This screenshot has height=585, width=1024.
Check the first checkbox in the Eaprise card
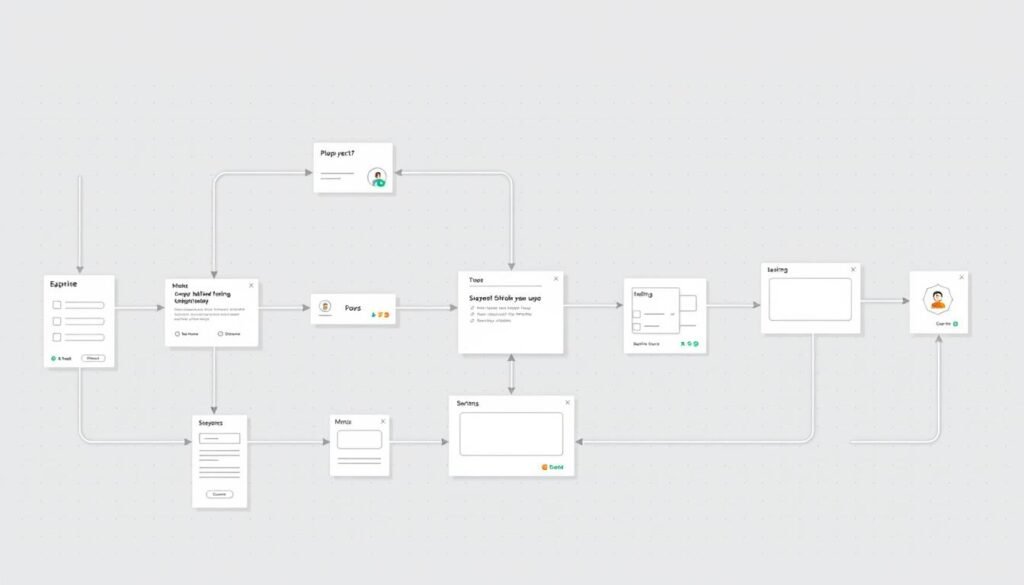tap(57, 305)
